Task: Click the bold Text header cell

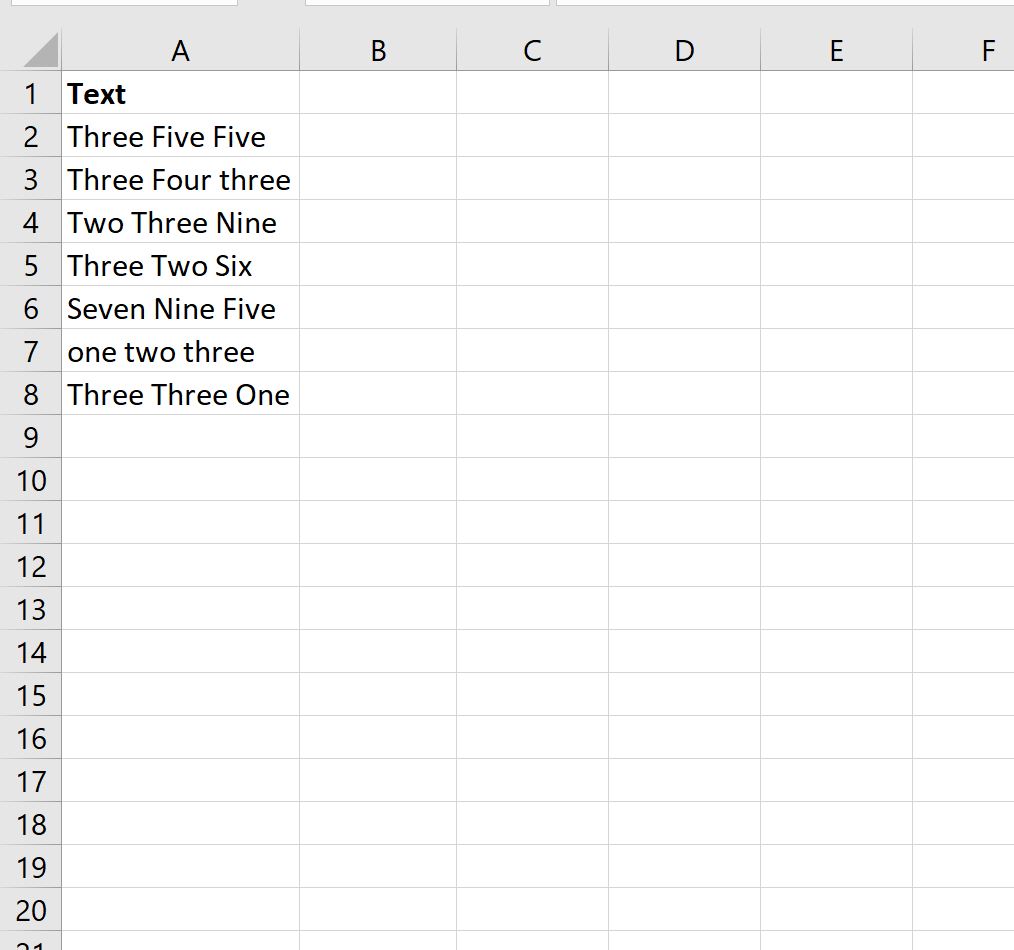Action: (180, 92)
